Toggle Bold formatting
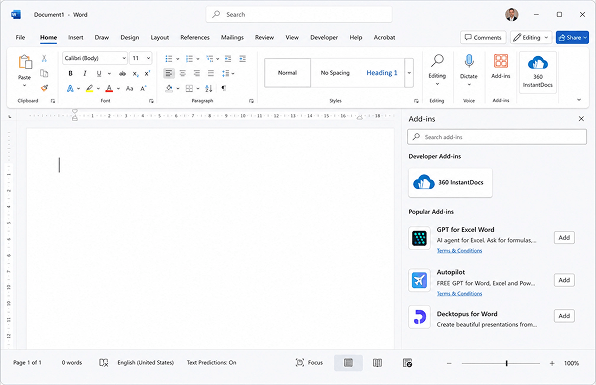 coord(70,73)
